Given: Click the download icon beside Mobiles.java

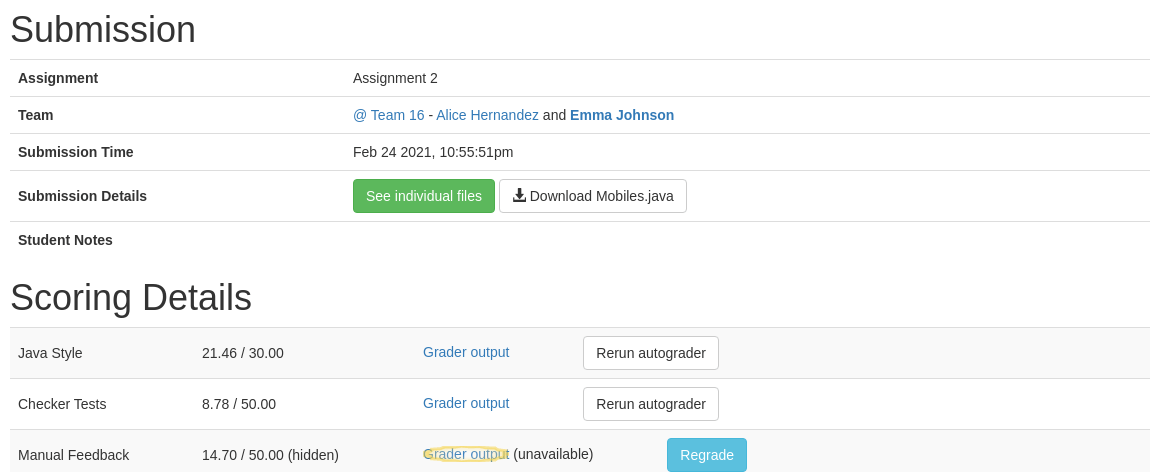Looking at the screenshot, I should click(519, 195).
